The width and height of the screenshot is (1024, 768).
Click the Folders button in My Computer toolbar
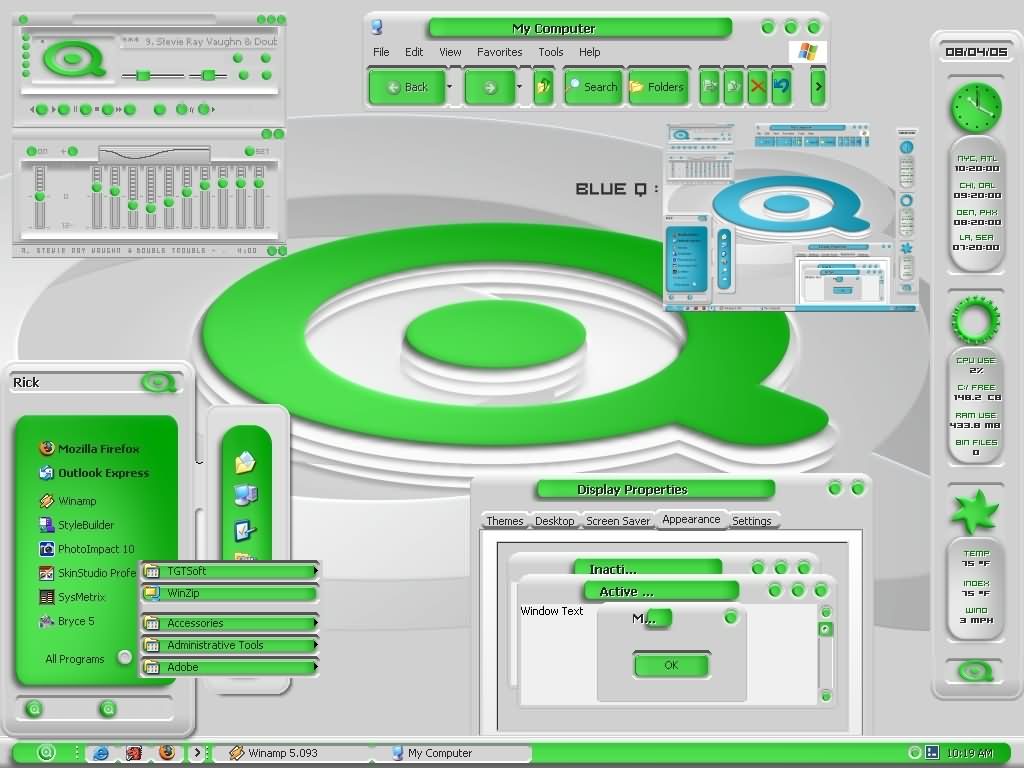tap(657, 87)
